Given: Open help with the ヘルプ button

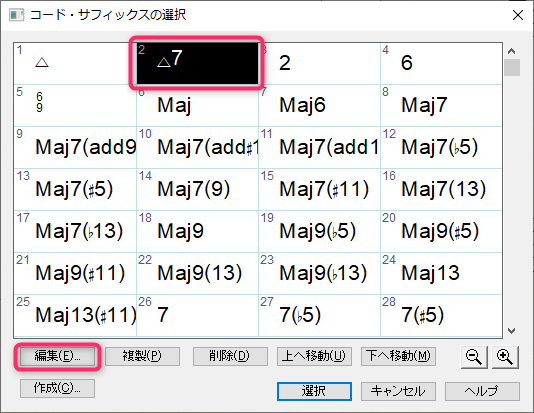Looking at the screenshot, I should pyautogui.click(x=482, y=391).
